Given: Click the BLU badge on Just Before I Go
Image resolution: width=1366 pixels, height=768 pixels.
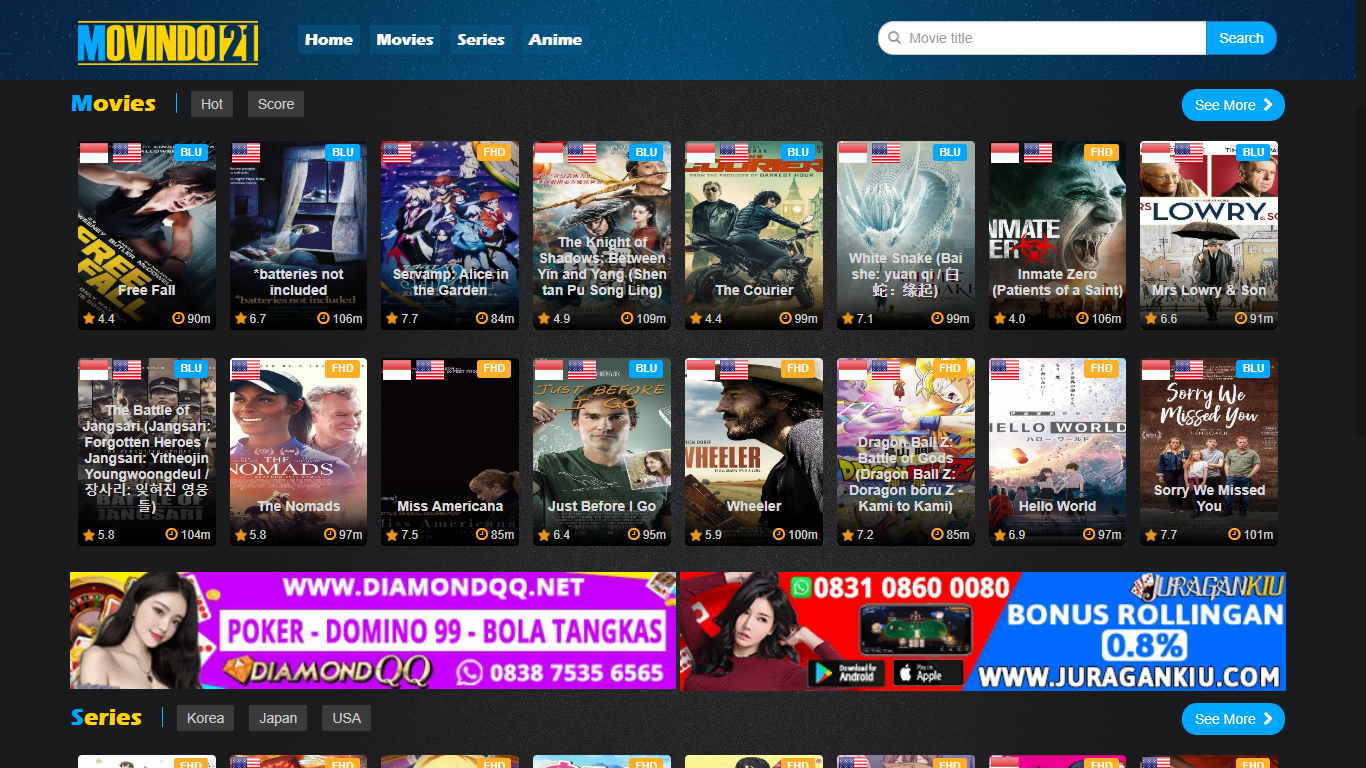Looking at the screenshot, I should click(646, 368).
